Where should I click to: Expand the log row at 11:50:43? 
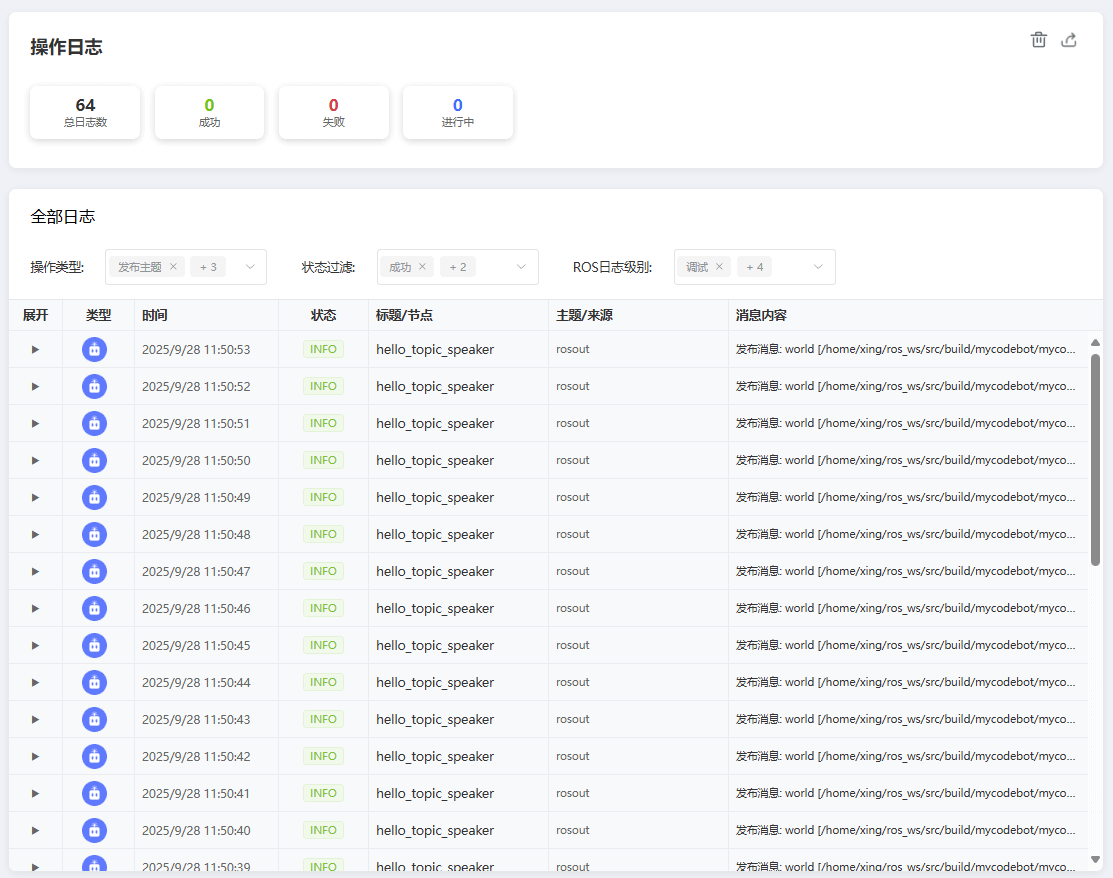(x=35, y=720)
